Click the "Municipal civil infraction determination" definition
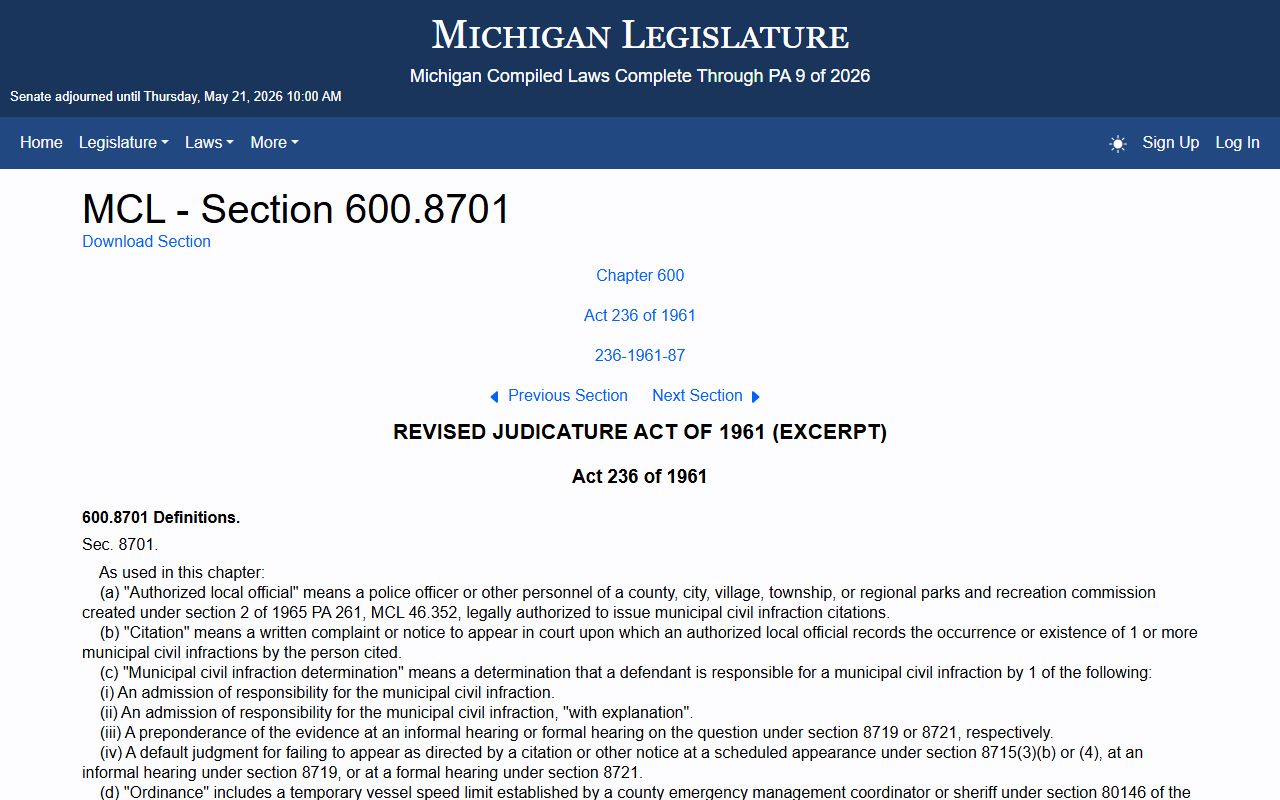 point(626,672)
